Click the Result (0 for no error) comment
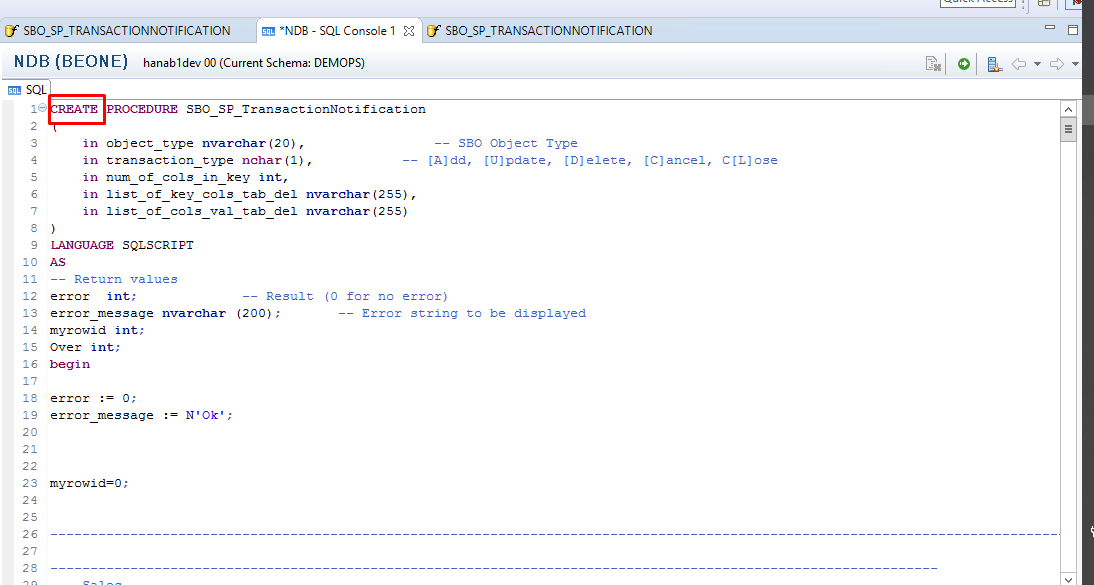The width and height of the screenshot is (1094, 585). tap(345, 296)
